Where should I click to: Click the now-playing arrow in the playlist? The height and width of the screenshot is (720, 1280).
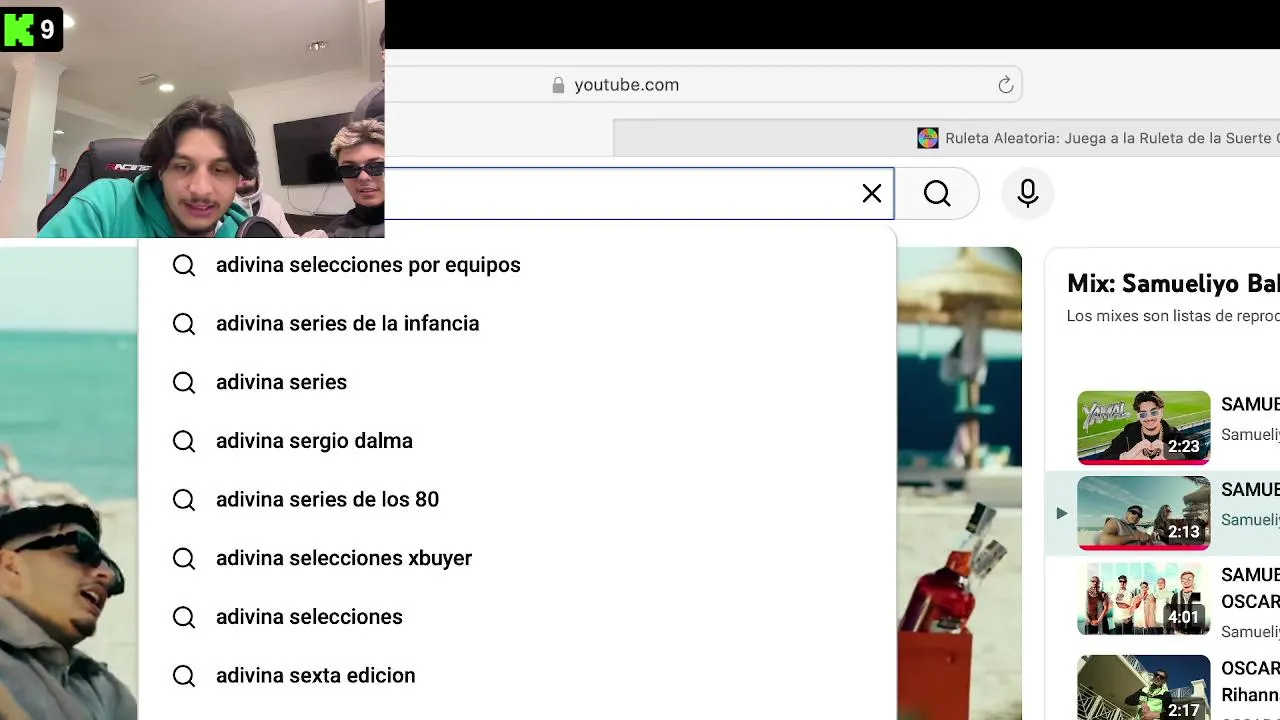coord(1061,513)
